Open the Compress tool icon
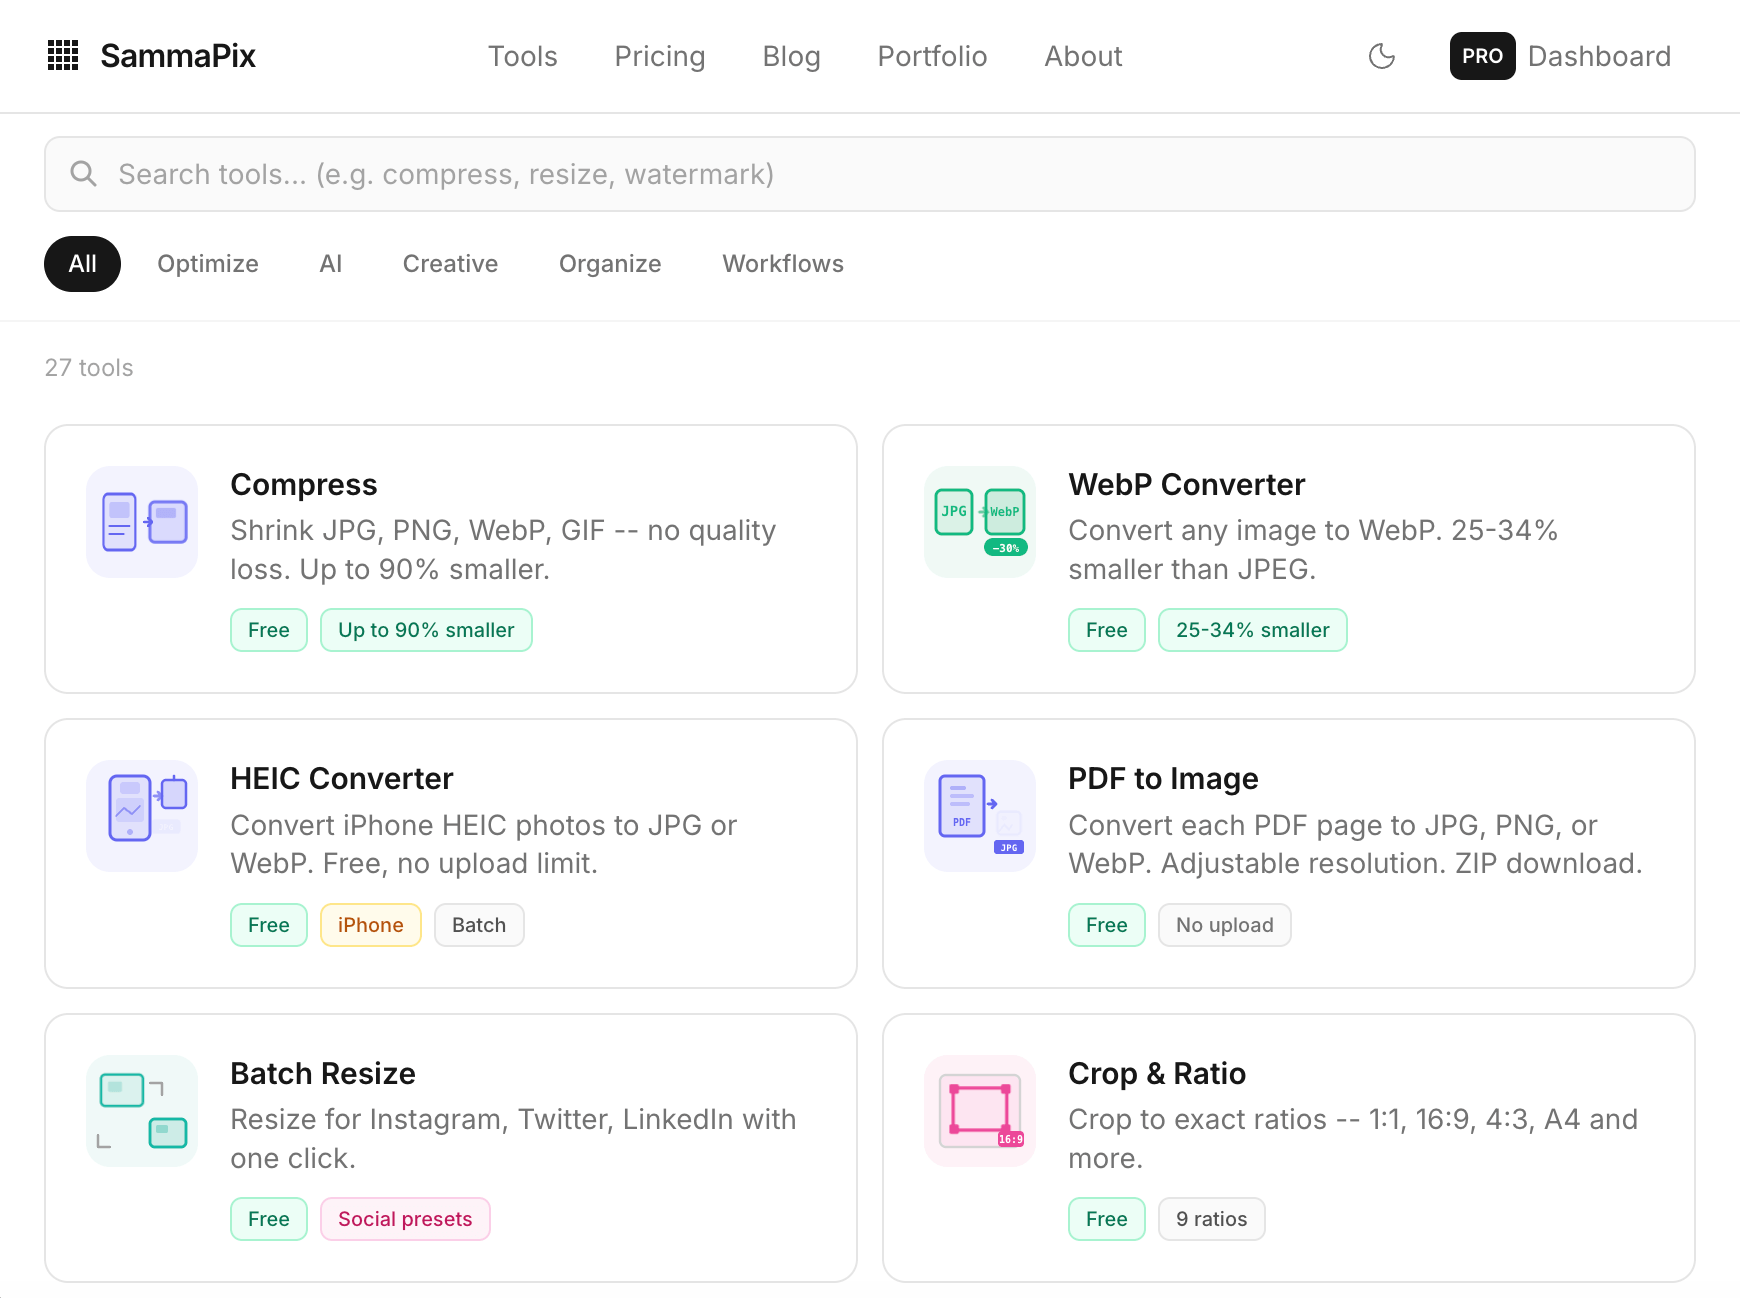 tap(142, 522)
